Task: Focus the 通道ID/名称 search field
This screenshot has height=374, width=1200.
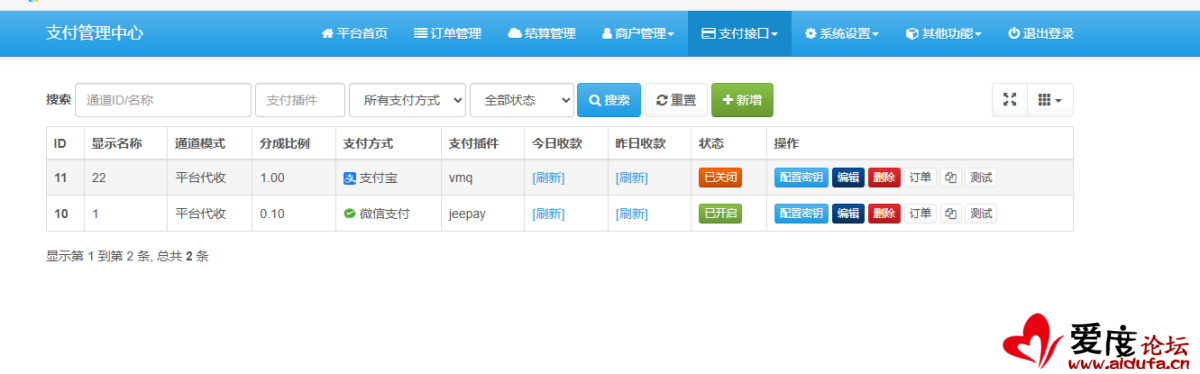Action: pyautogui.click(x=163, y=100)
